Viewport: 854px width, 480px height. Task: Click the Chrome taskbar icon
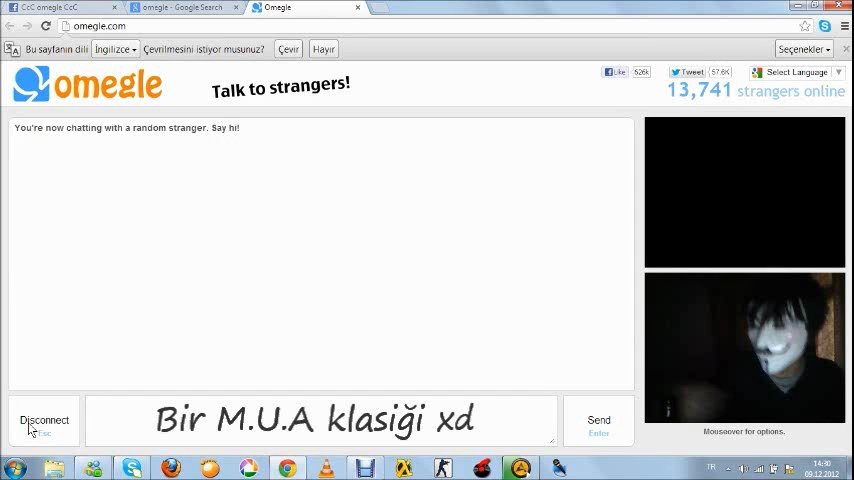click(288, 468)
